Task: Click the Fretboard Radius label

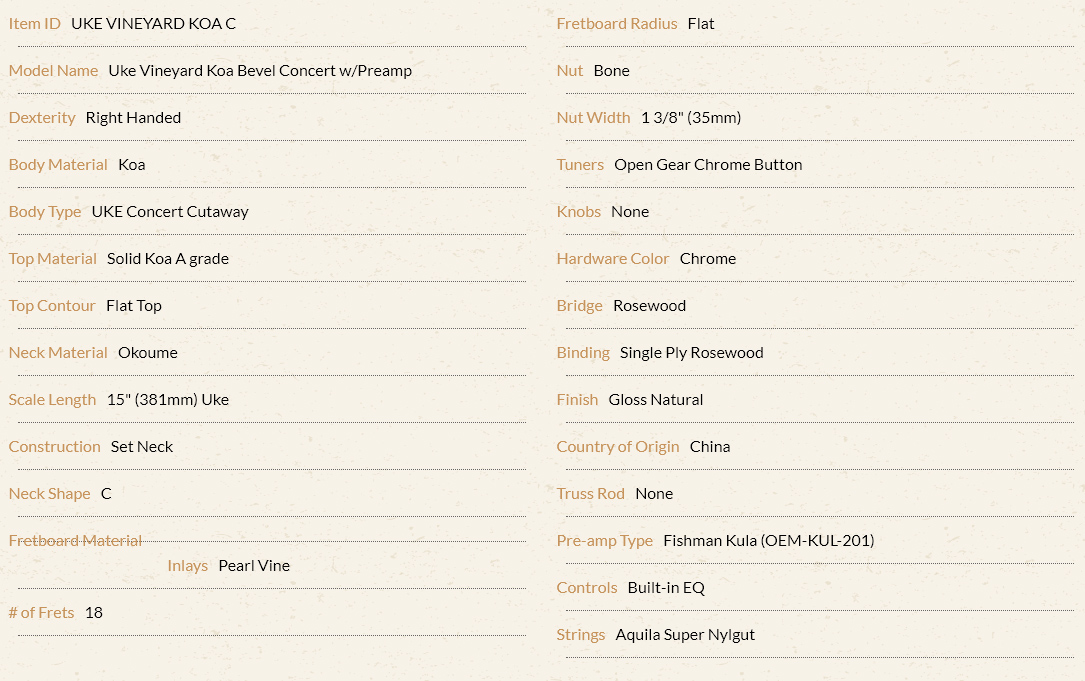Action: 617,24
